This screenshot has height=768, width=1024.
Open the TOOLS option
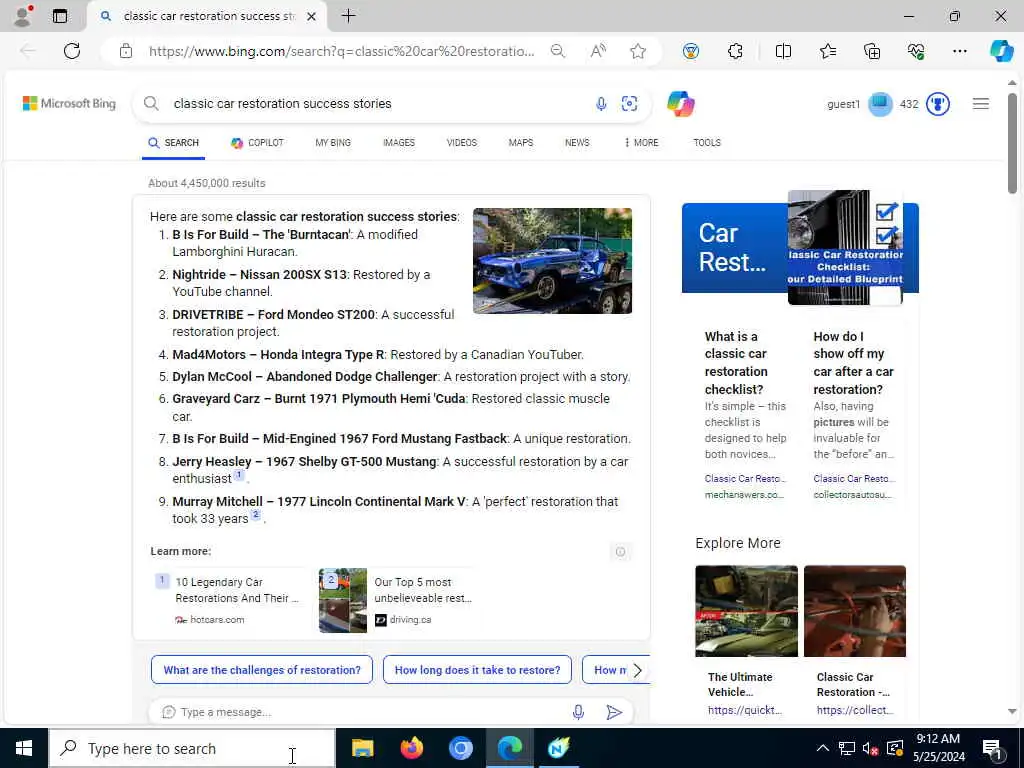[707, 142]
